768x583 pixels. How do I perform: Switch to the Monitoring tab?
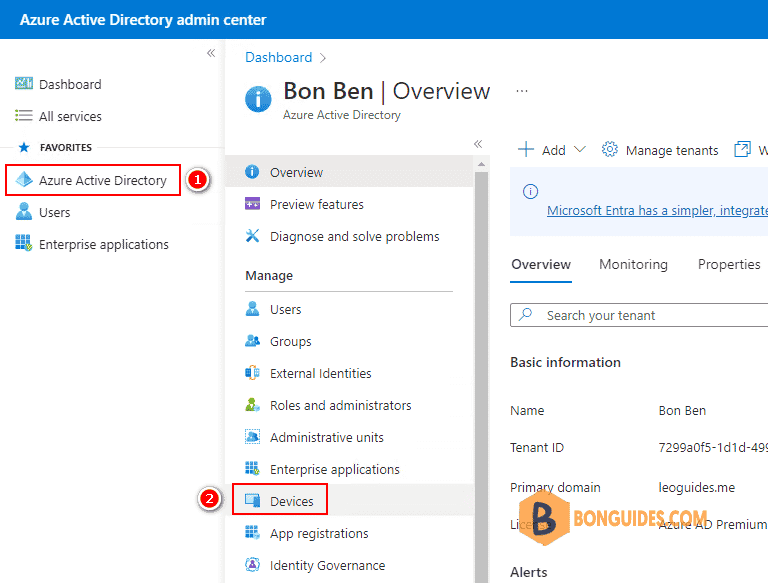coord(633,265)
